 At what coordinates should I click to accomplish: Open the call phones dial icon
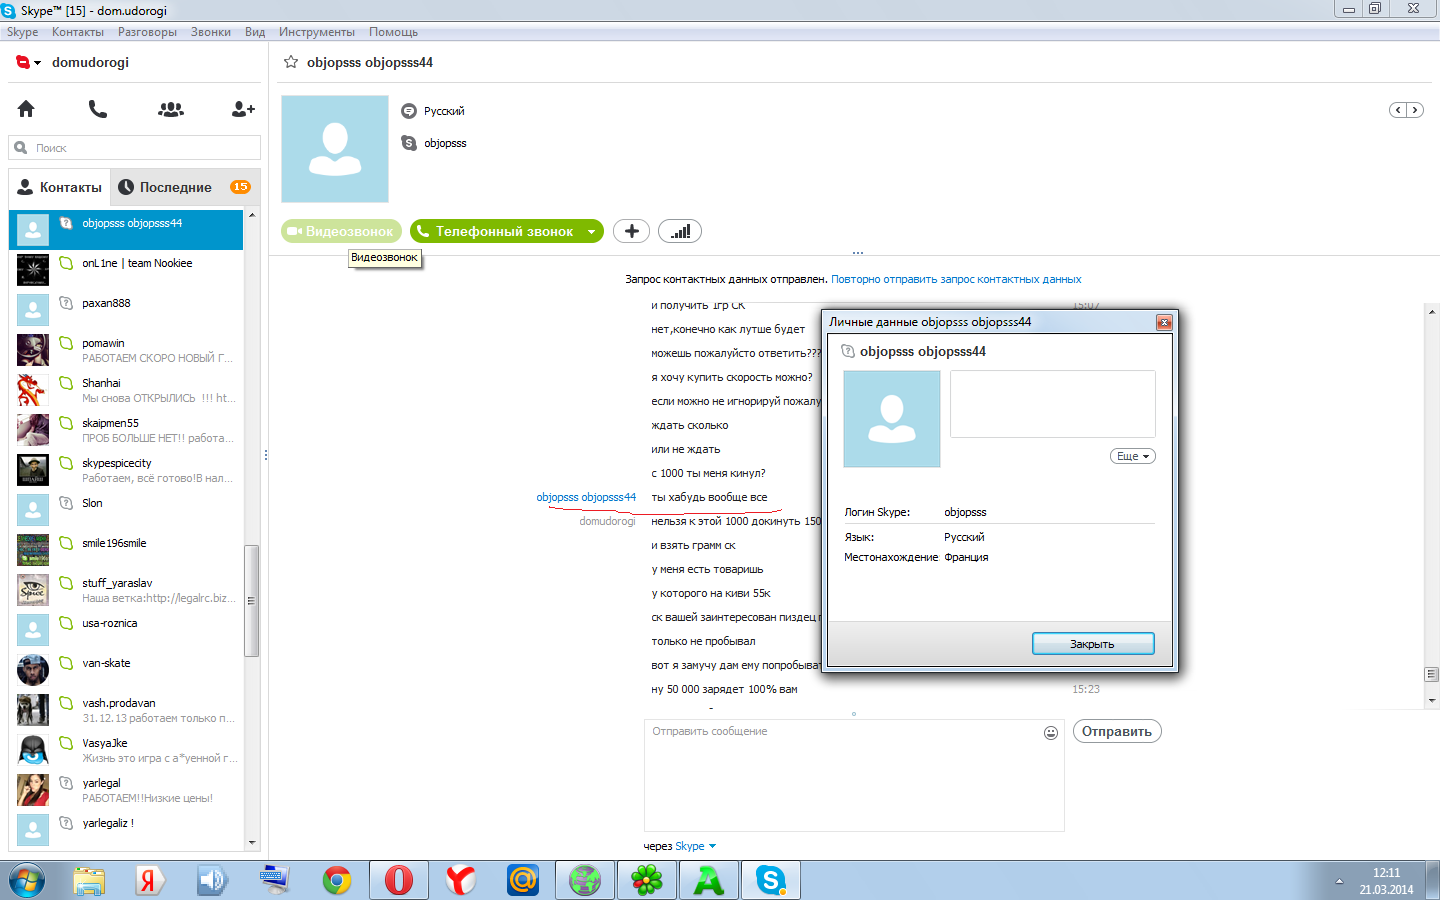coord(97,109)
